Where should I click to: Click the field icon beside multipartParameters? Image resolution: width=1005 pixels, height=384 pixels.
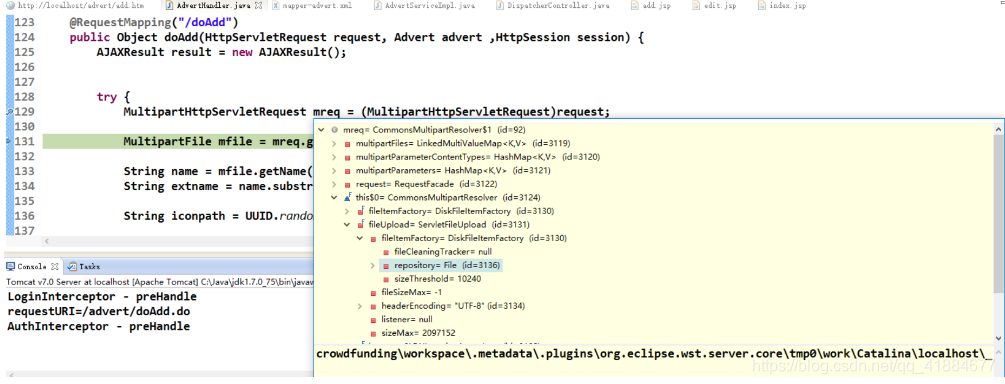coord(347,171)
